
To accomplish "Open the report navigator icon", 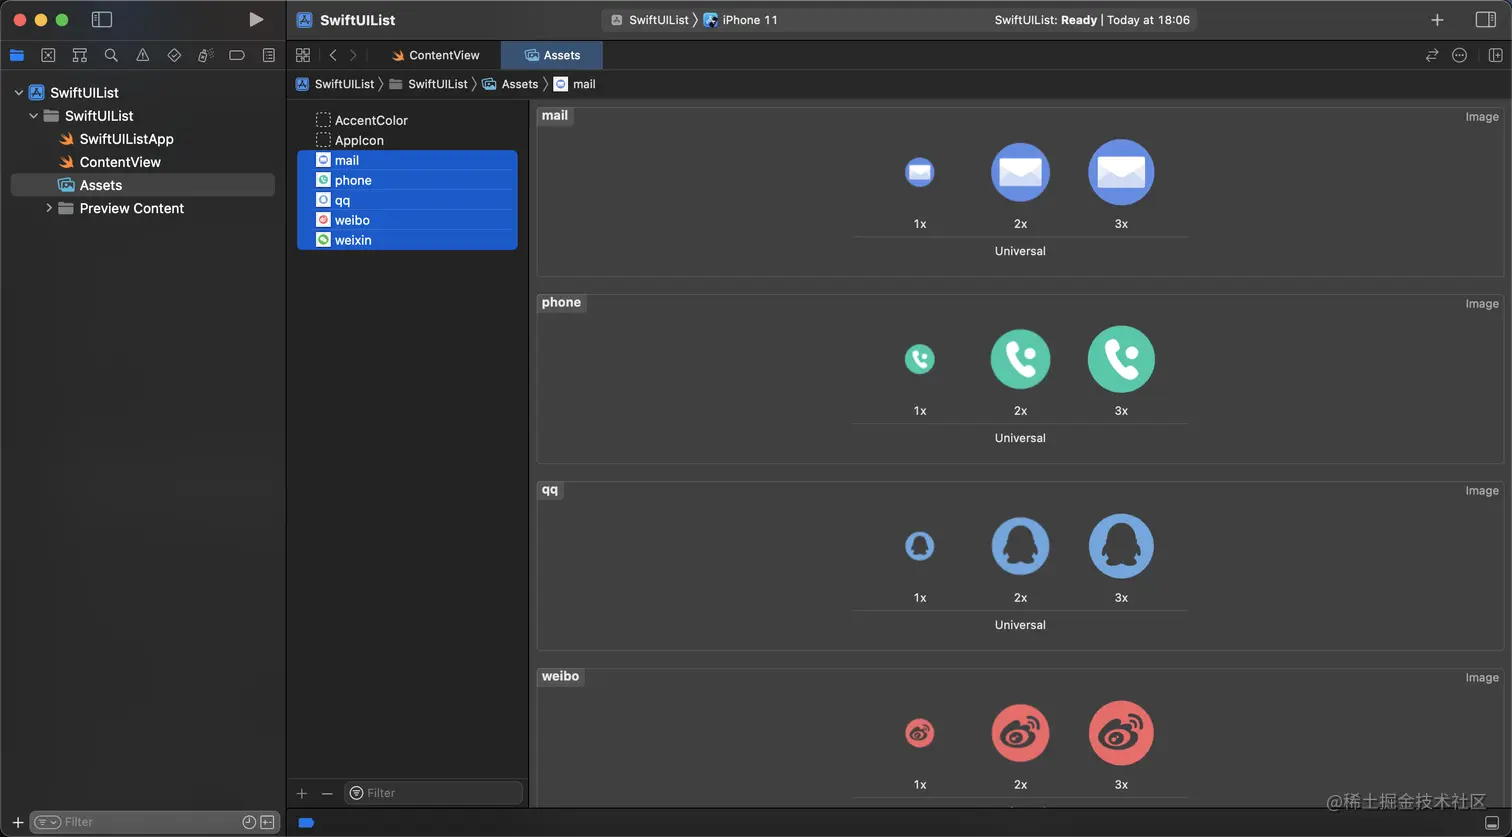I will coord(269,55).
